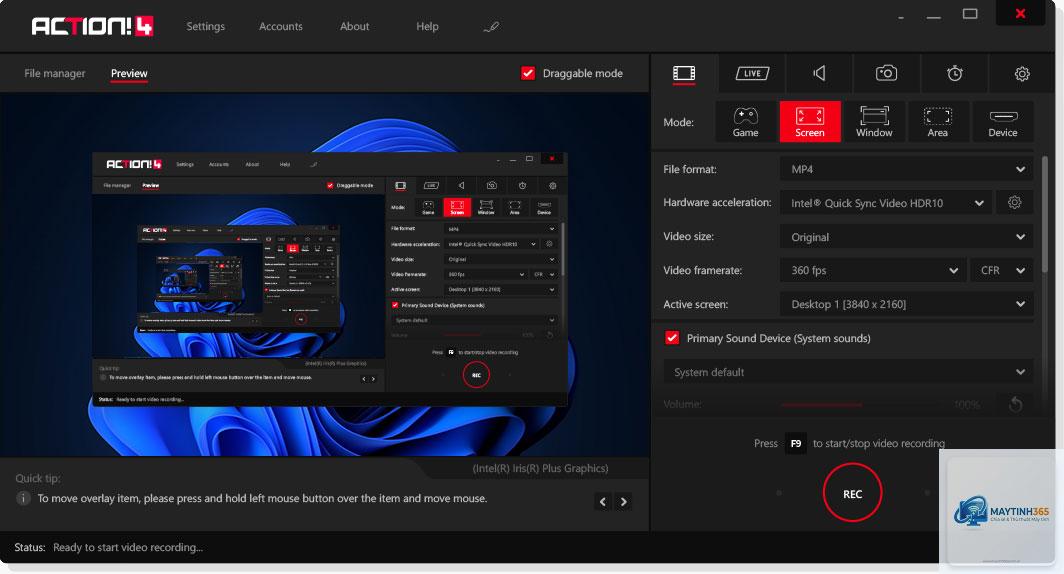Viewport: 1064px width, 574px height.
Task: Start recording with the REC button
Action: coord(852,493)
